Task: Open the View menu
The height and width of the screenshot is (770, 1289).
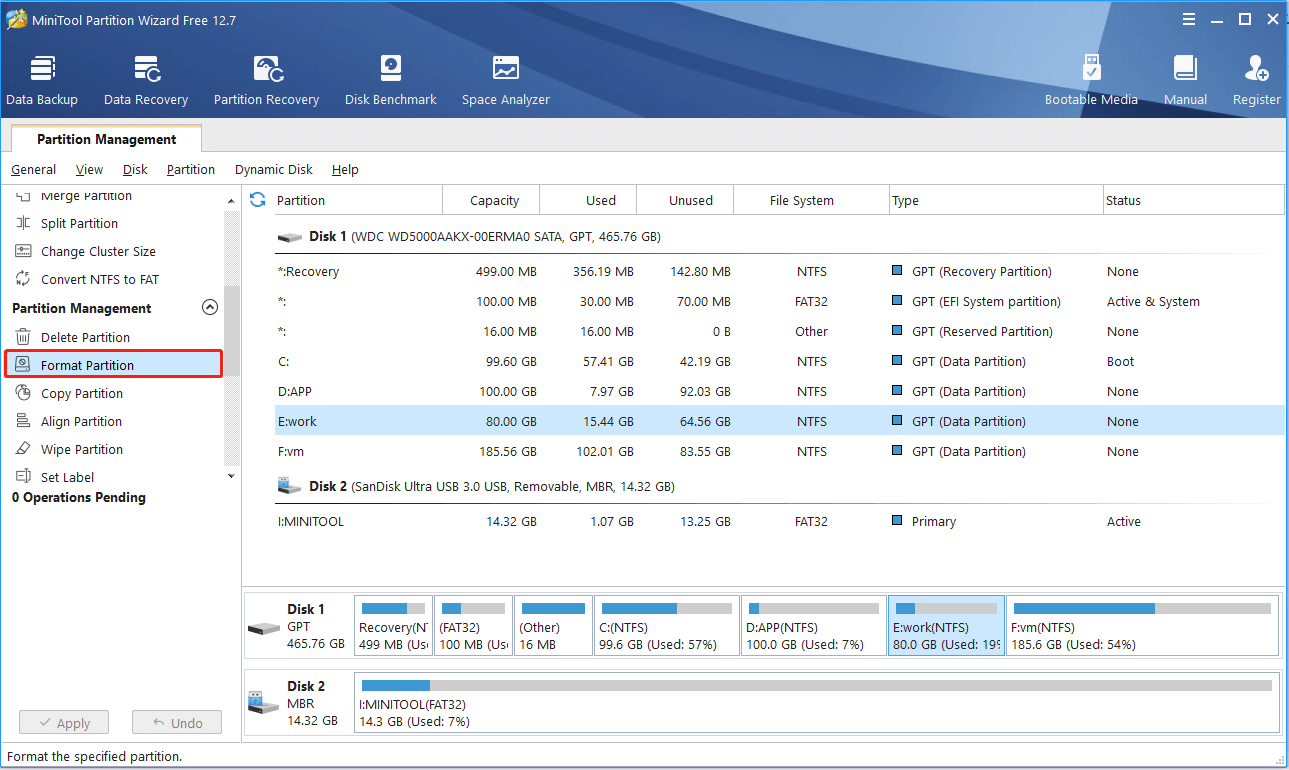Action: pyautogui.click(x=89, y=169)
